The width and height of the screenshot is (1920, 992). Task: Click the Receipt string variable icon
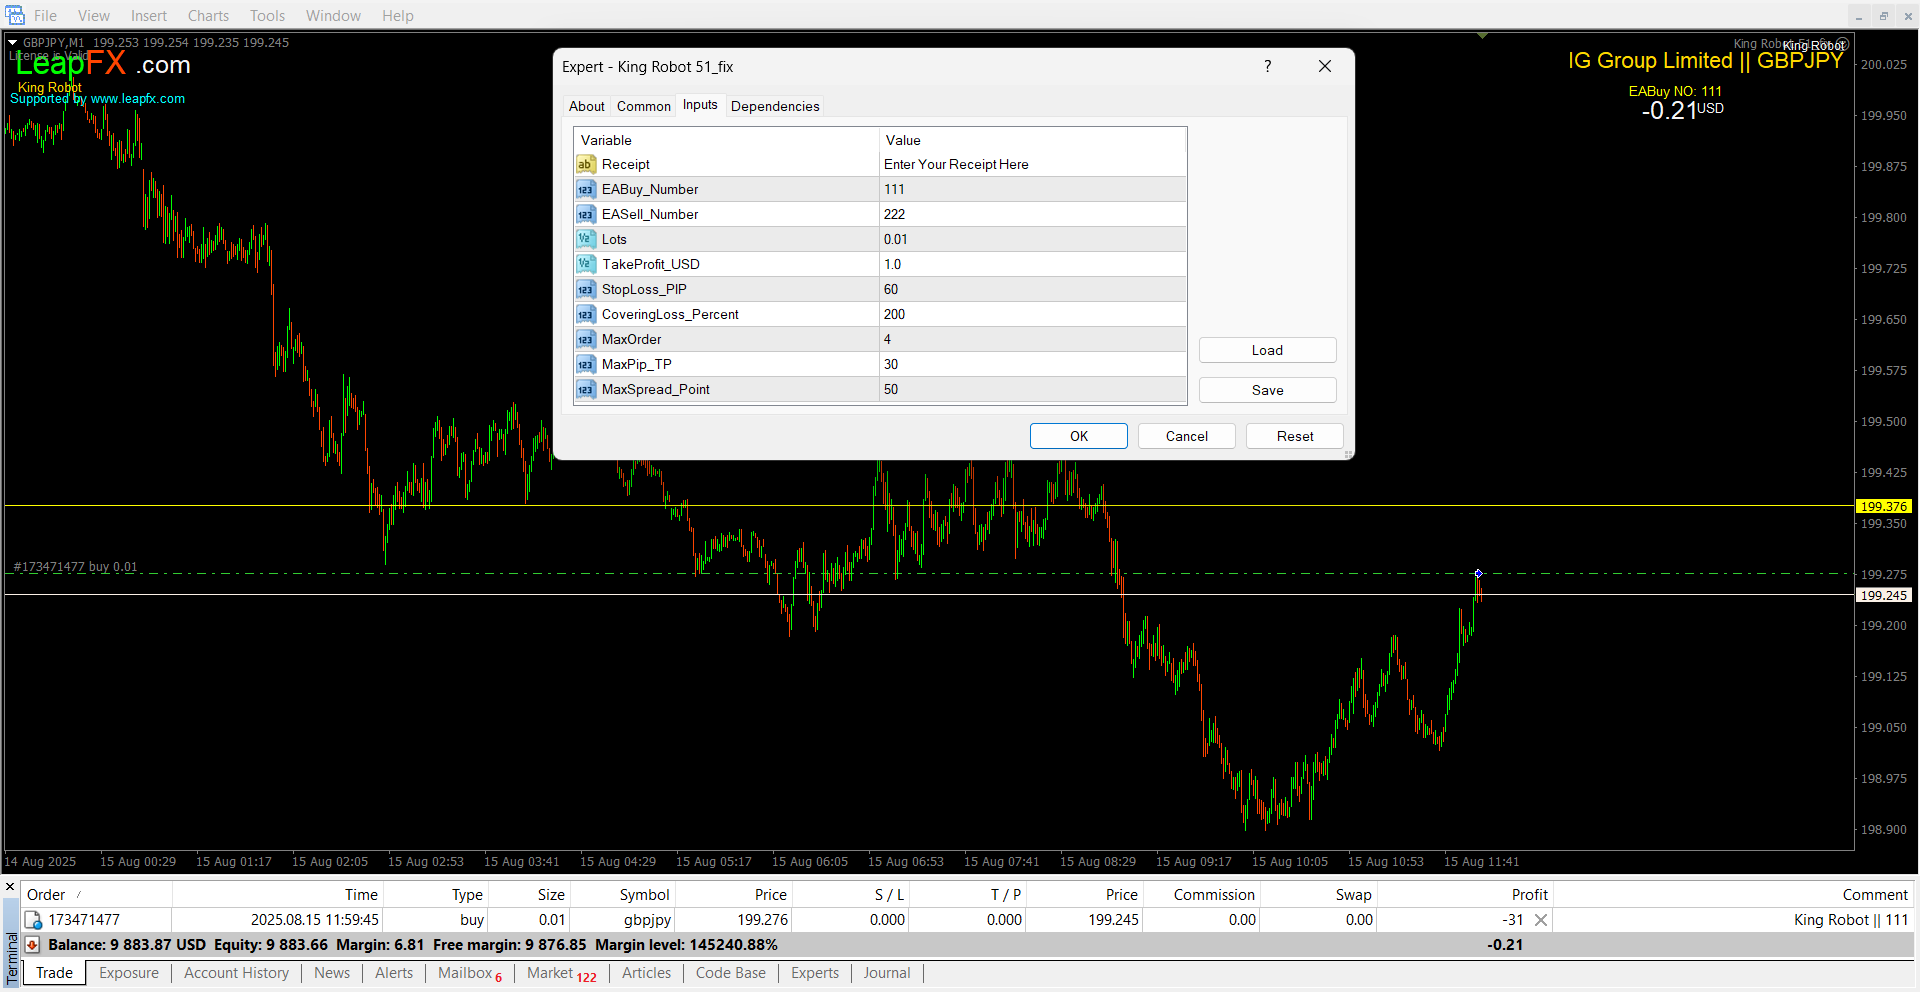tap(586, 165)
